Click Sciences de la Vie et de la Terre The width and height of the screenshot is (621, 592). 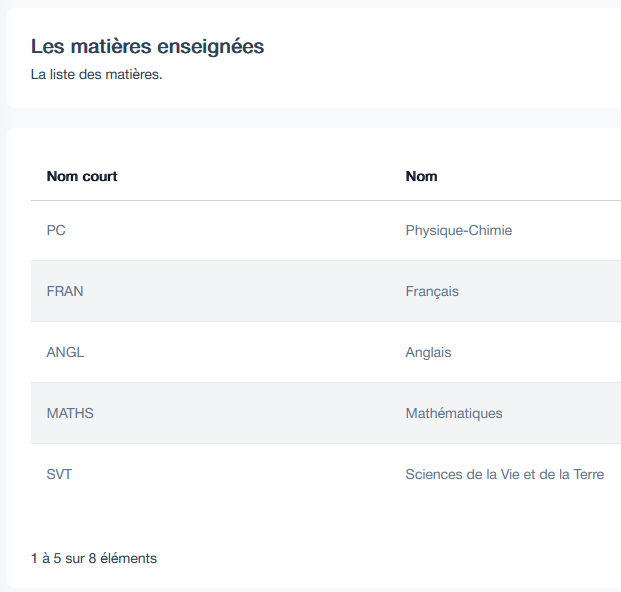pos(504,474)
